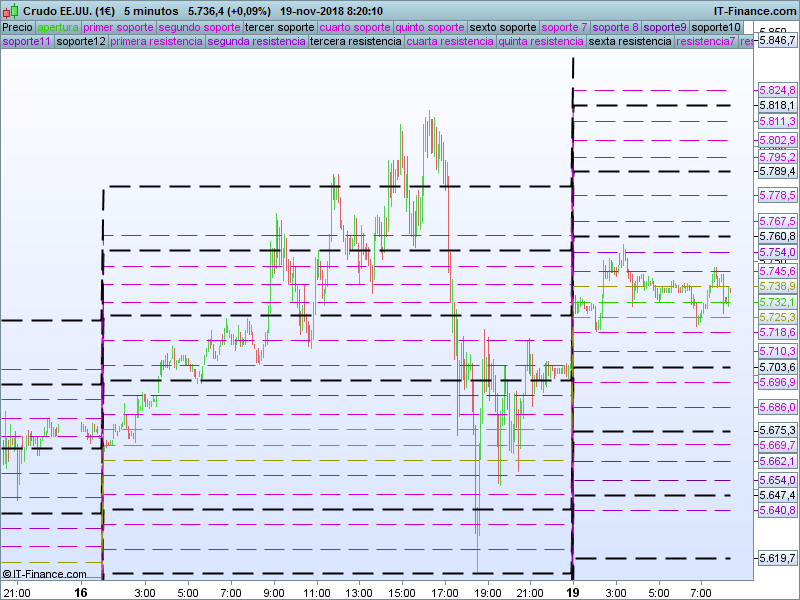Select the 5.738,9 olive price tag
The image size is (800, 600).
tap(777, 286)
